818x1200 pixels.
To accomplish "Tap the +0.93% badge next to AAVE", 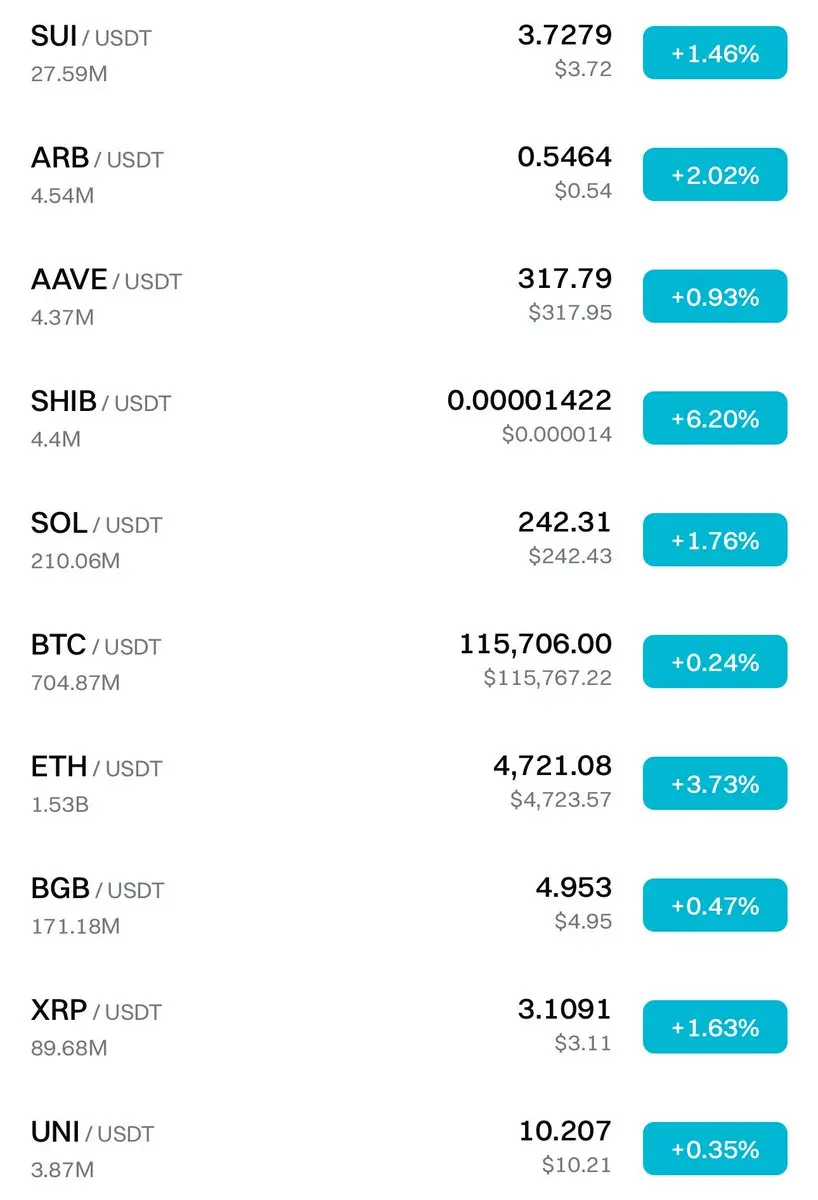I will pyautogui.click(x=715, y=297).
